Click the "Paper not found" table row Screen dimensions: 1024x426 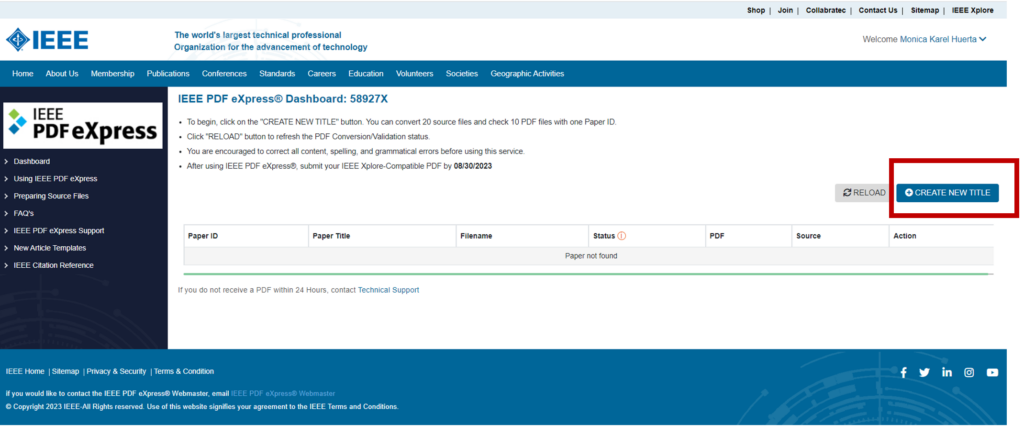point(589,256)
